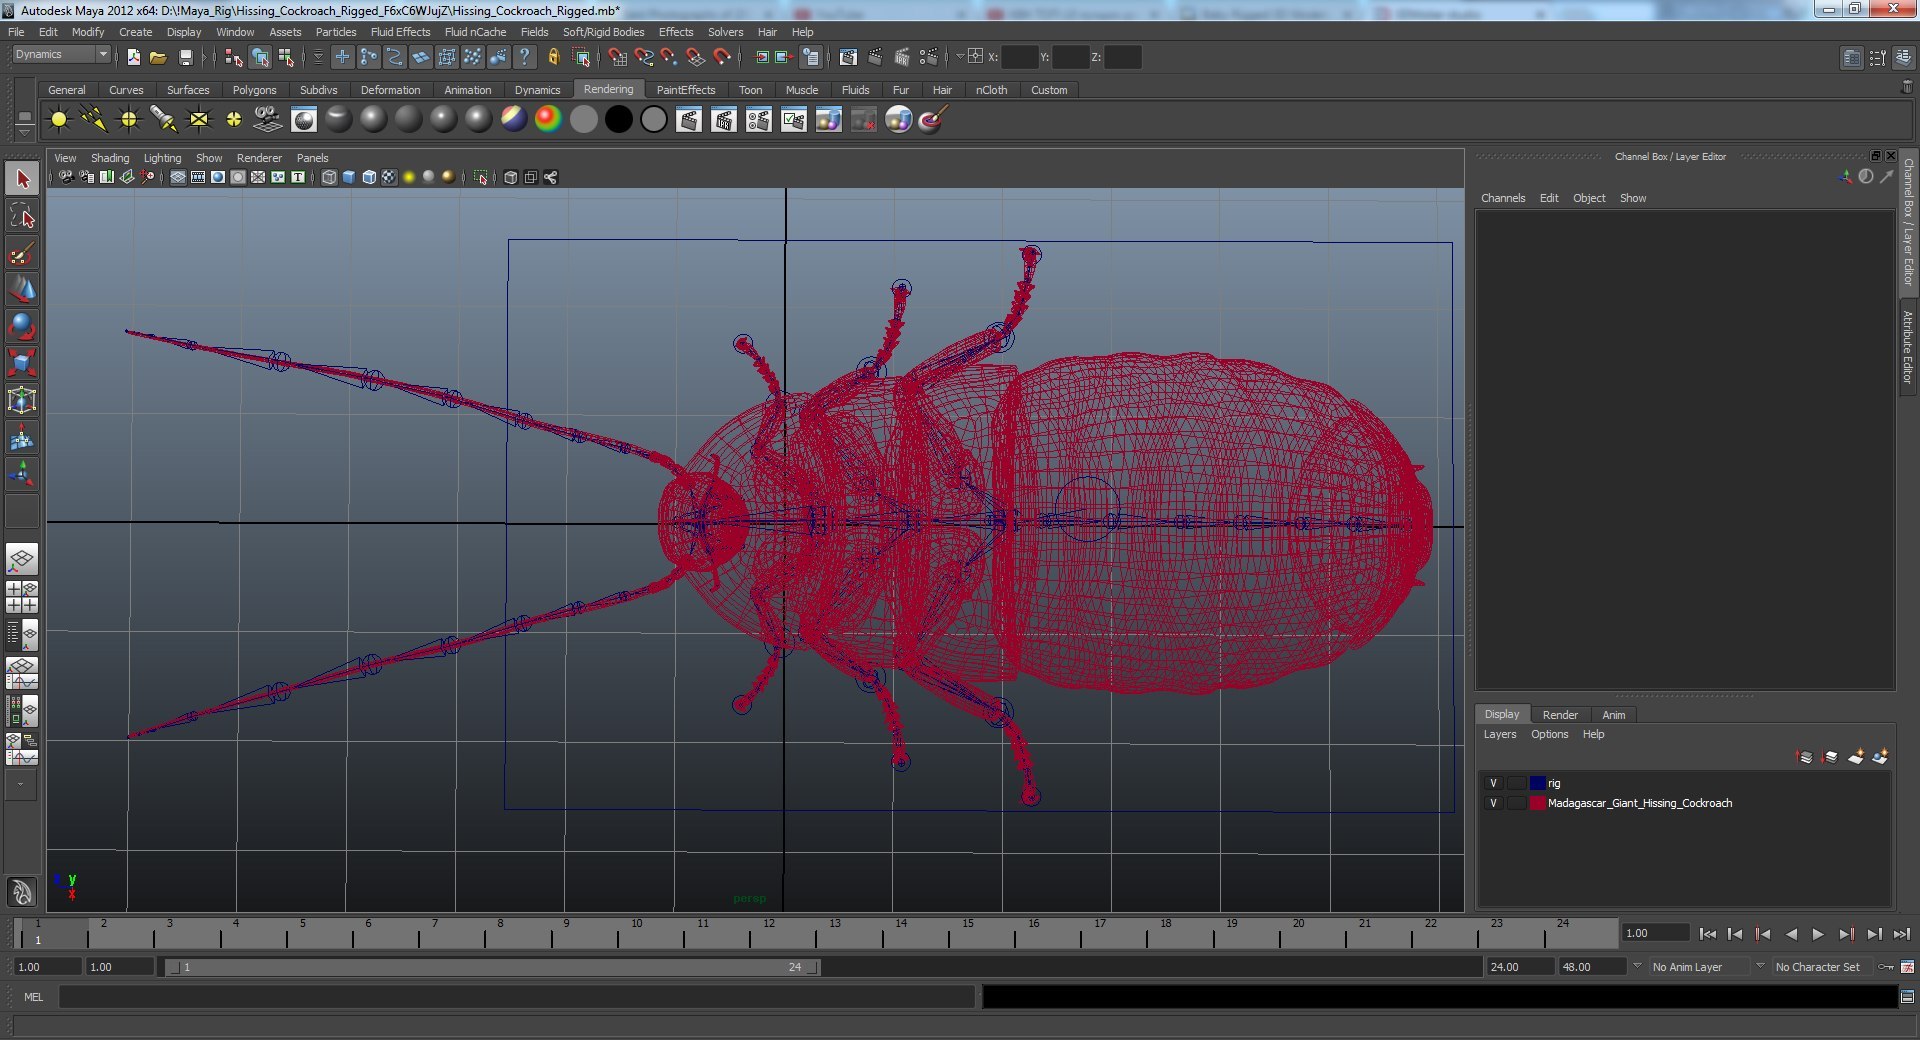Image resolution: width=1920 pixels, height=1040 pixels.
Task: Toggle auto keyframe key icon
Action: (x=1886, y=967)
